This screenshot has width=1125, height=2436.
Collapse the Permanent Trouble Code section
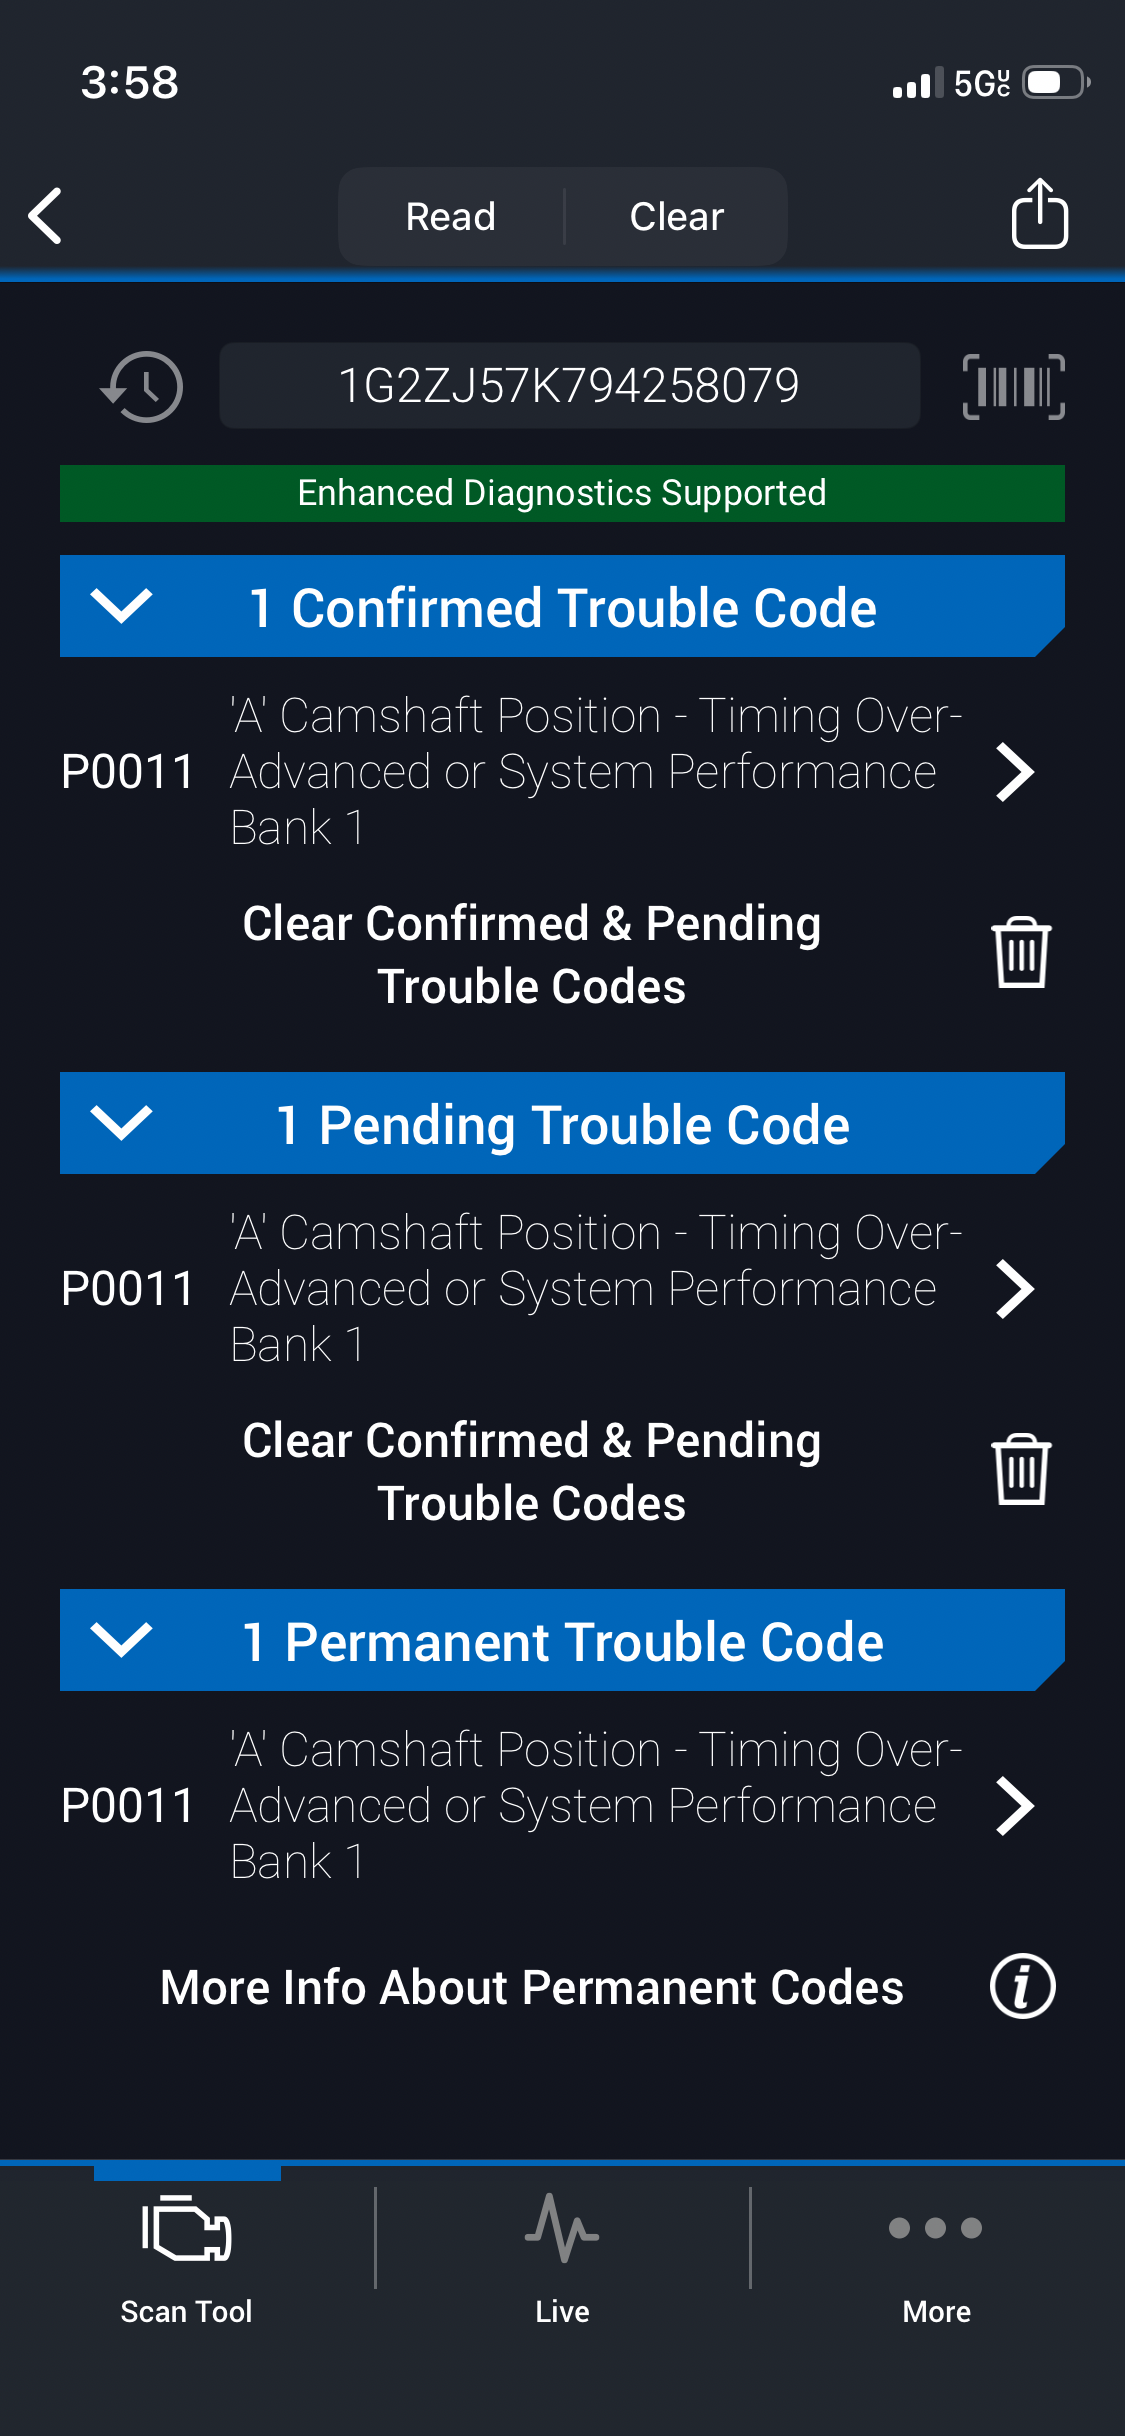pos(121,1640)
